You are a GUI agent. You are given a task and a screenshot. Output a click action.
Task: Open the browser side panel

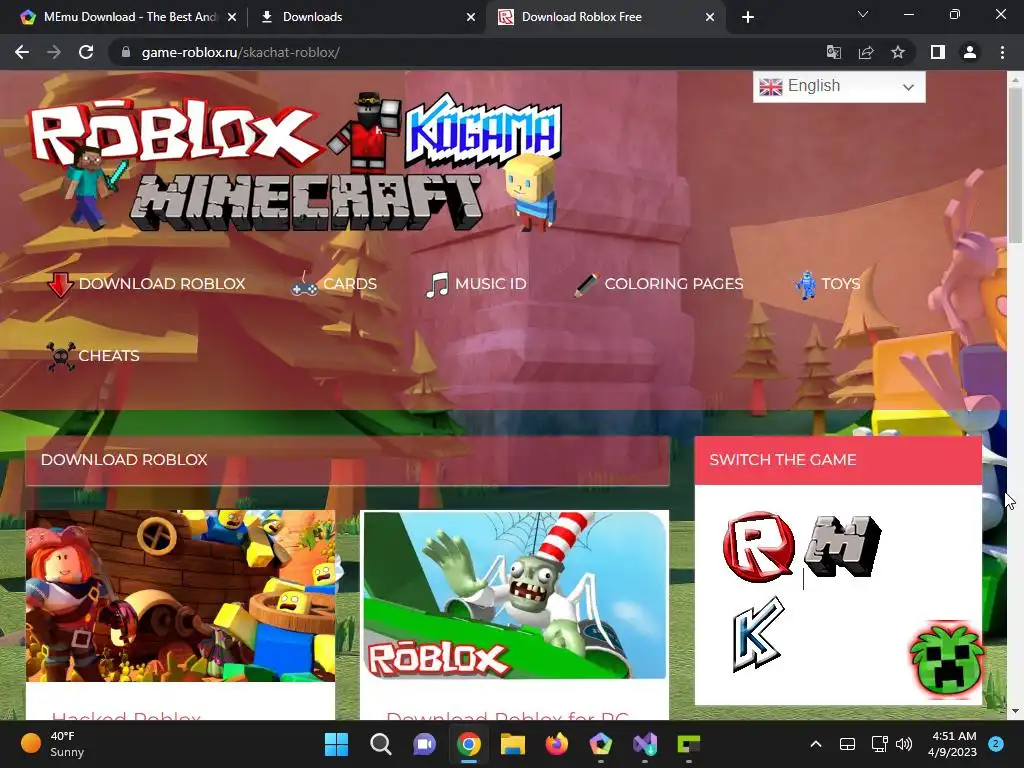click(x=938, y=52)
